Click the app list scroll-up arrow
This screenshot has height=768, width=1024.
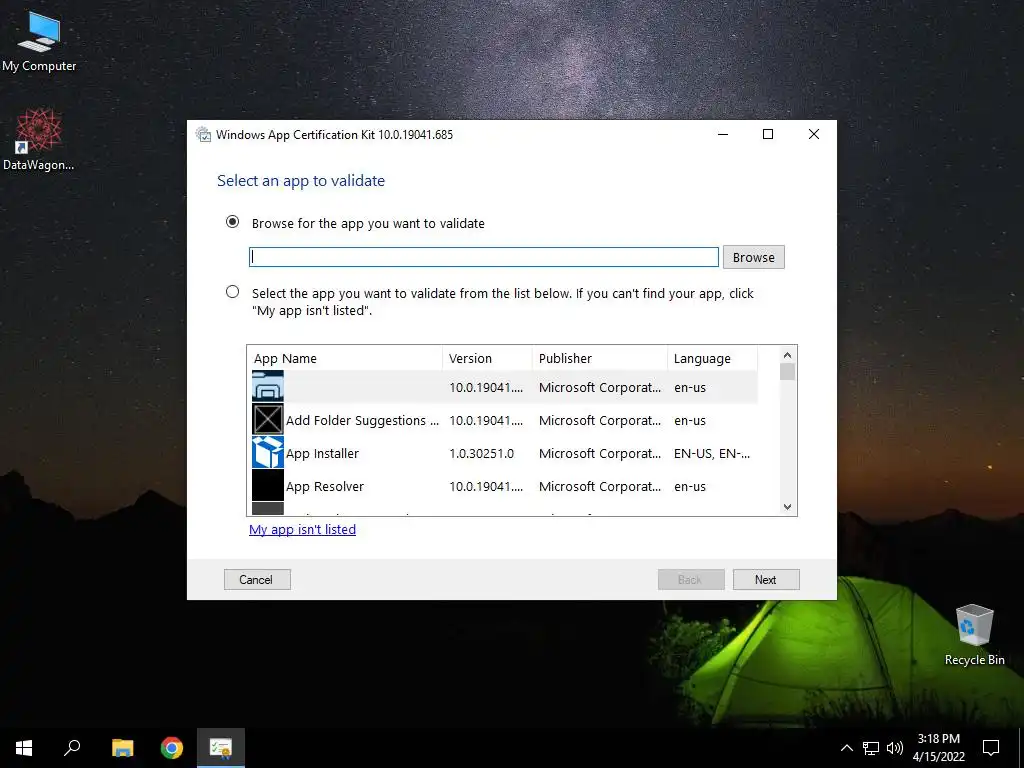tap(788, 355)
